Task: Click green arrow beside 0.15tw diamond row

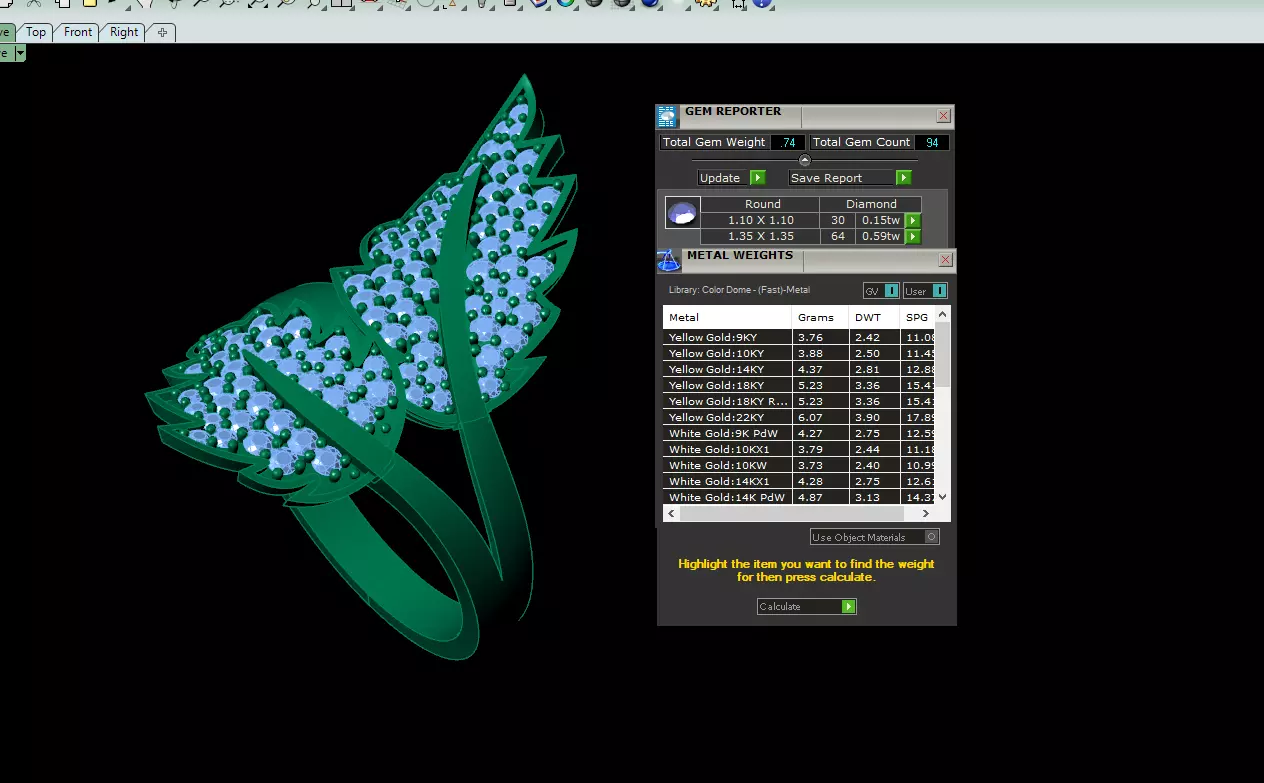Action: coord(913,220)
